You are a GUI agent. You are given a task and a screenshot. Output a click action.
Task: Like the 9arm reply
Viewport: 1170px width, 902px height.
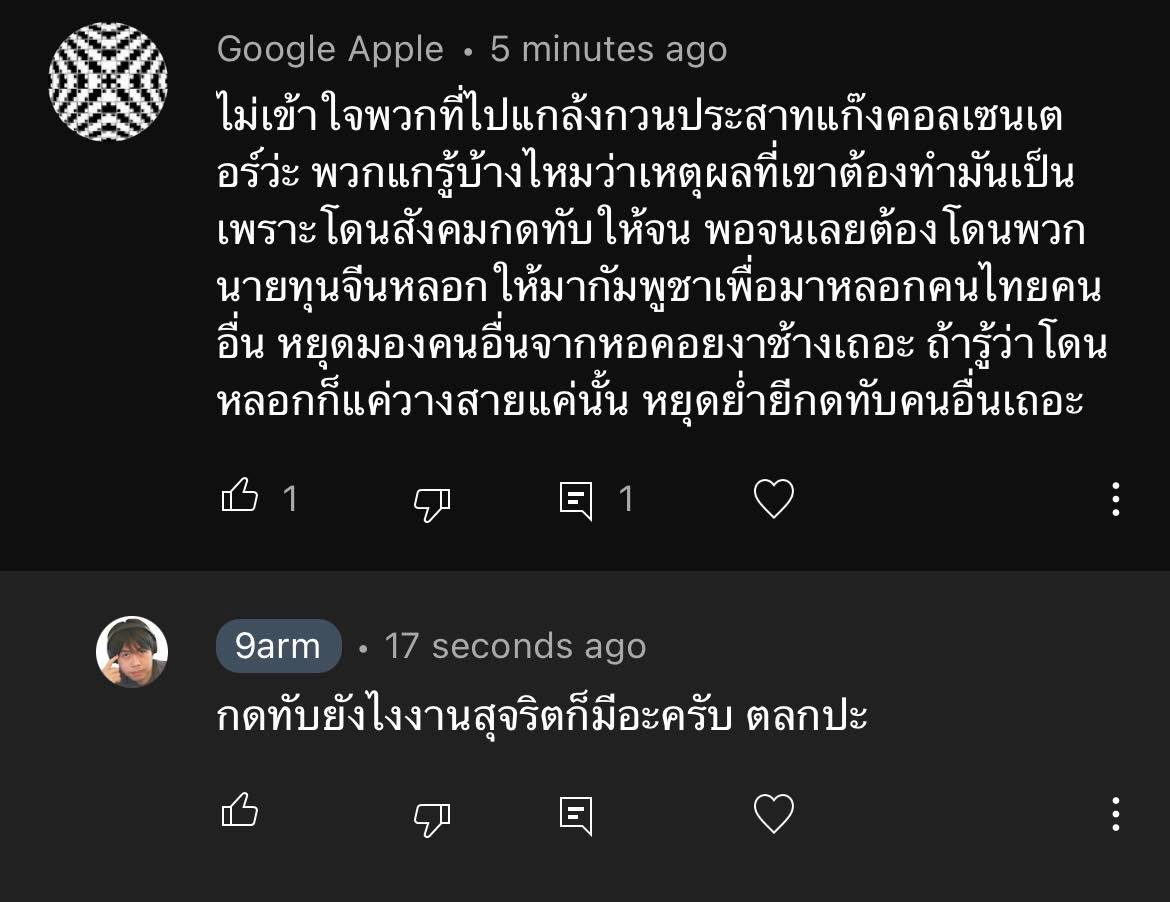(240, 810)
